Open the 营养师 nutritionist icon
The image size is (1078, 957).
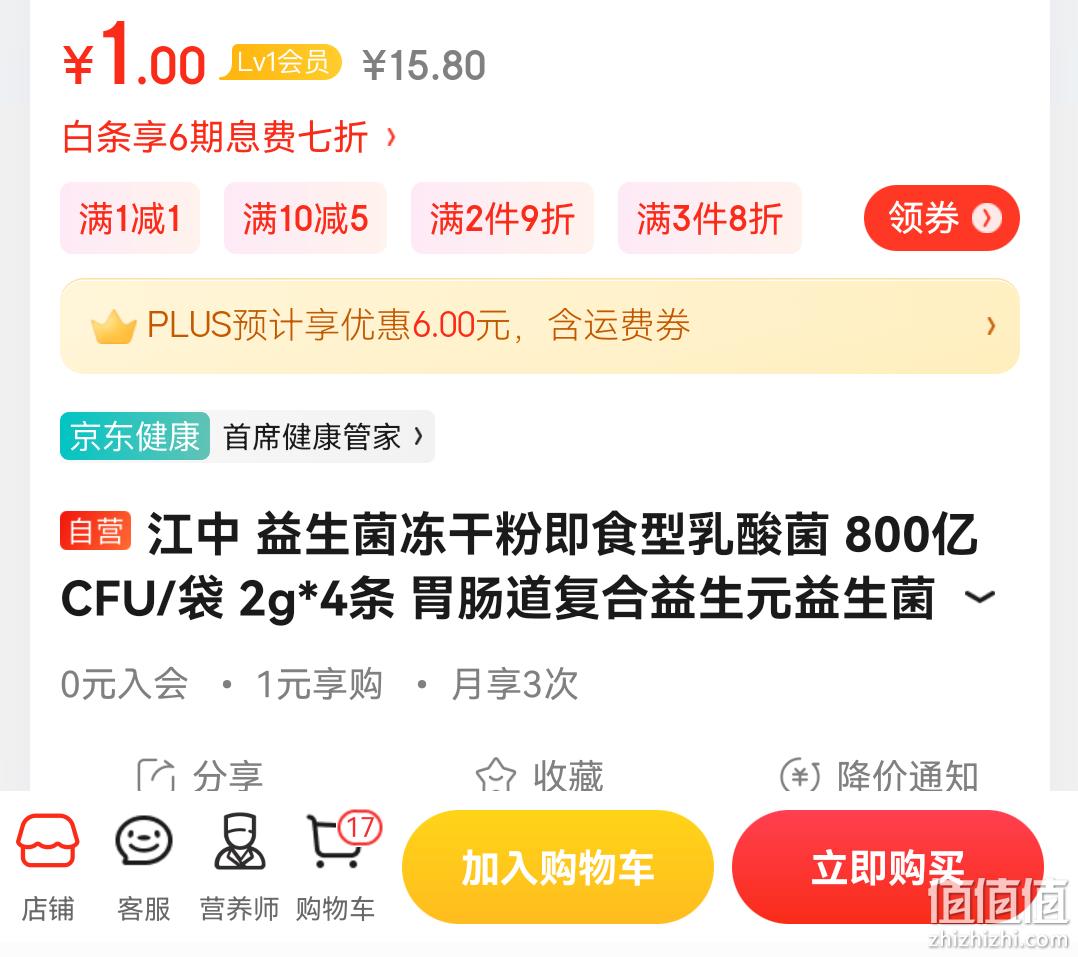(239, 841)
